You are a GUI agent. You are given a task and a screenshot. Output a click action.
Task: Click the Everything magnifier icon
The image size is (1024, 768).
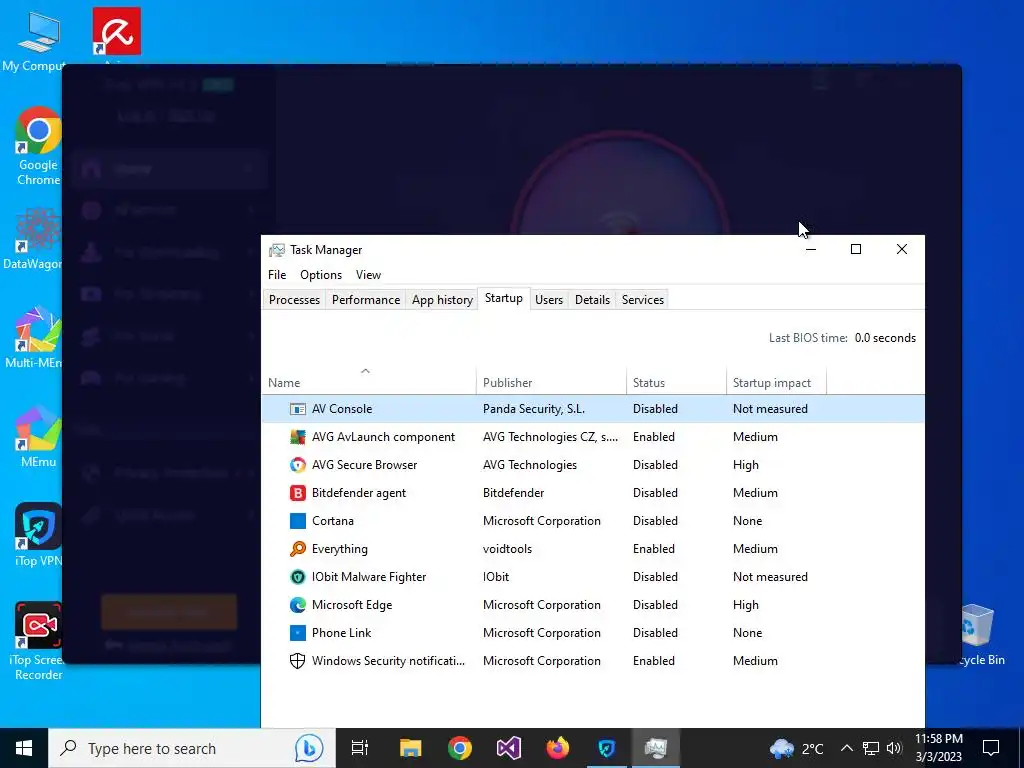(x=298, y=549)
